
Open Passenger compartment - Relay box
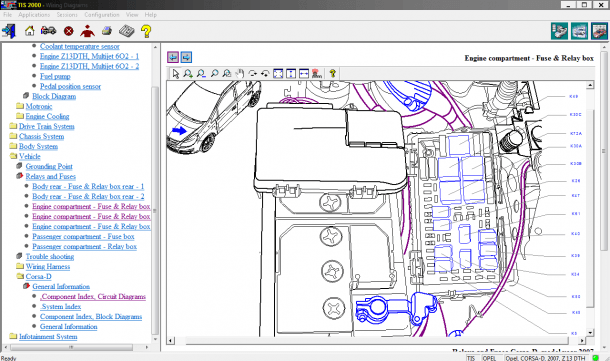coord(84,247)
